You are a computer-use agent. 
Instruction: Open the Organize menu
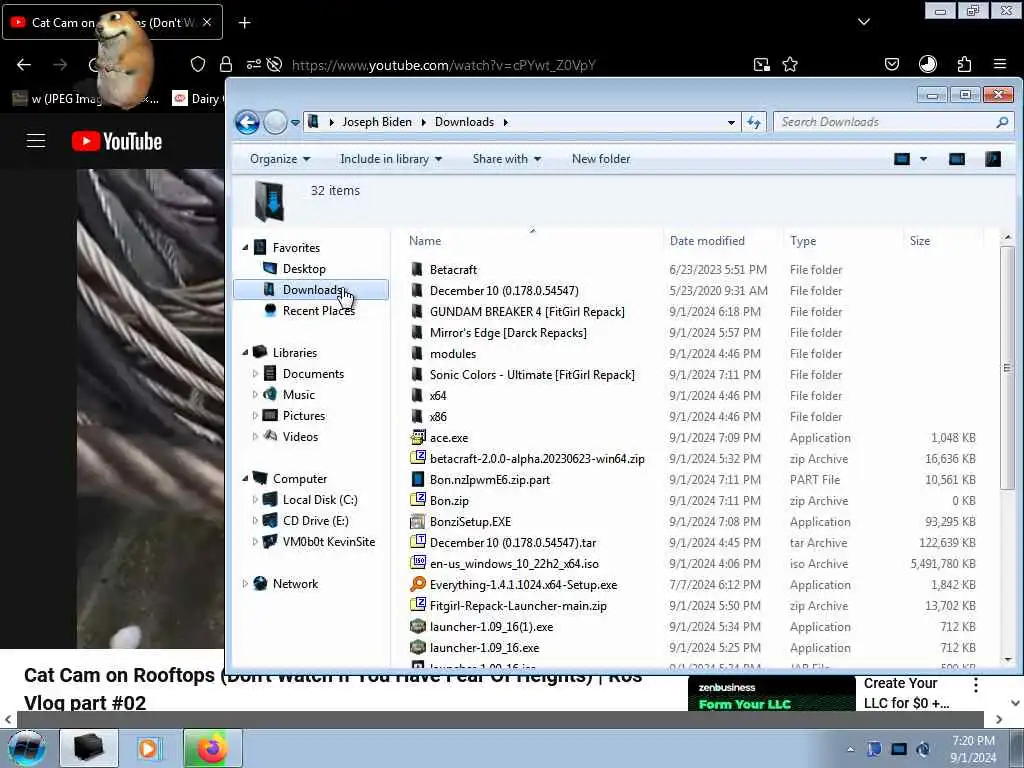click(x=280, y=159)
